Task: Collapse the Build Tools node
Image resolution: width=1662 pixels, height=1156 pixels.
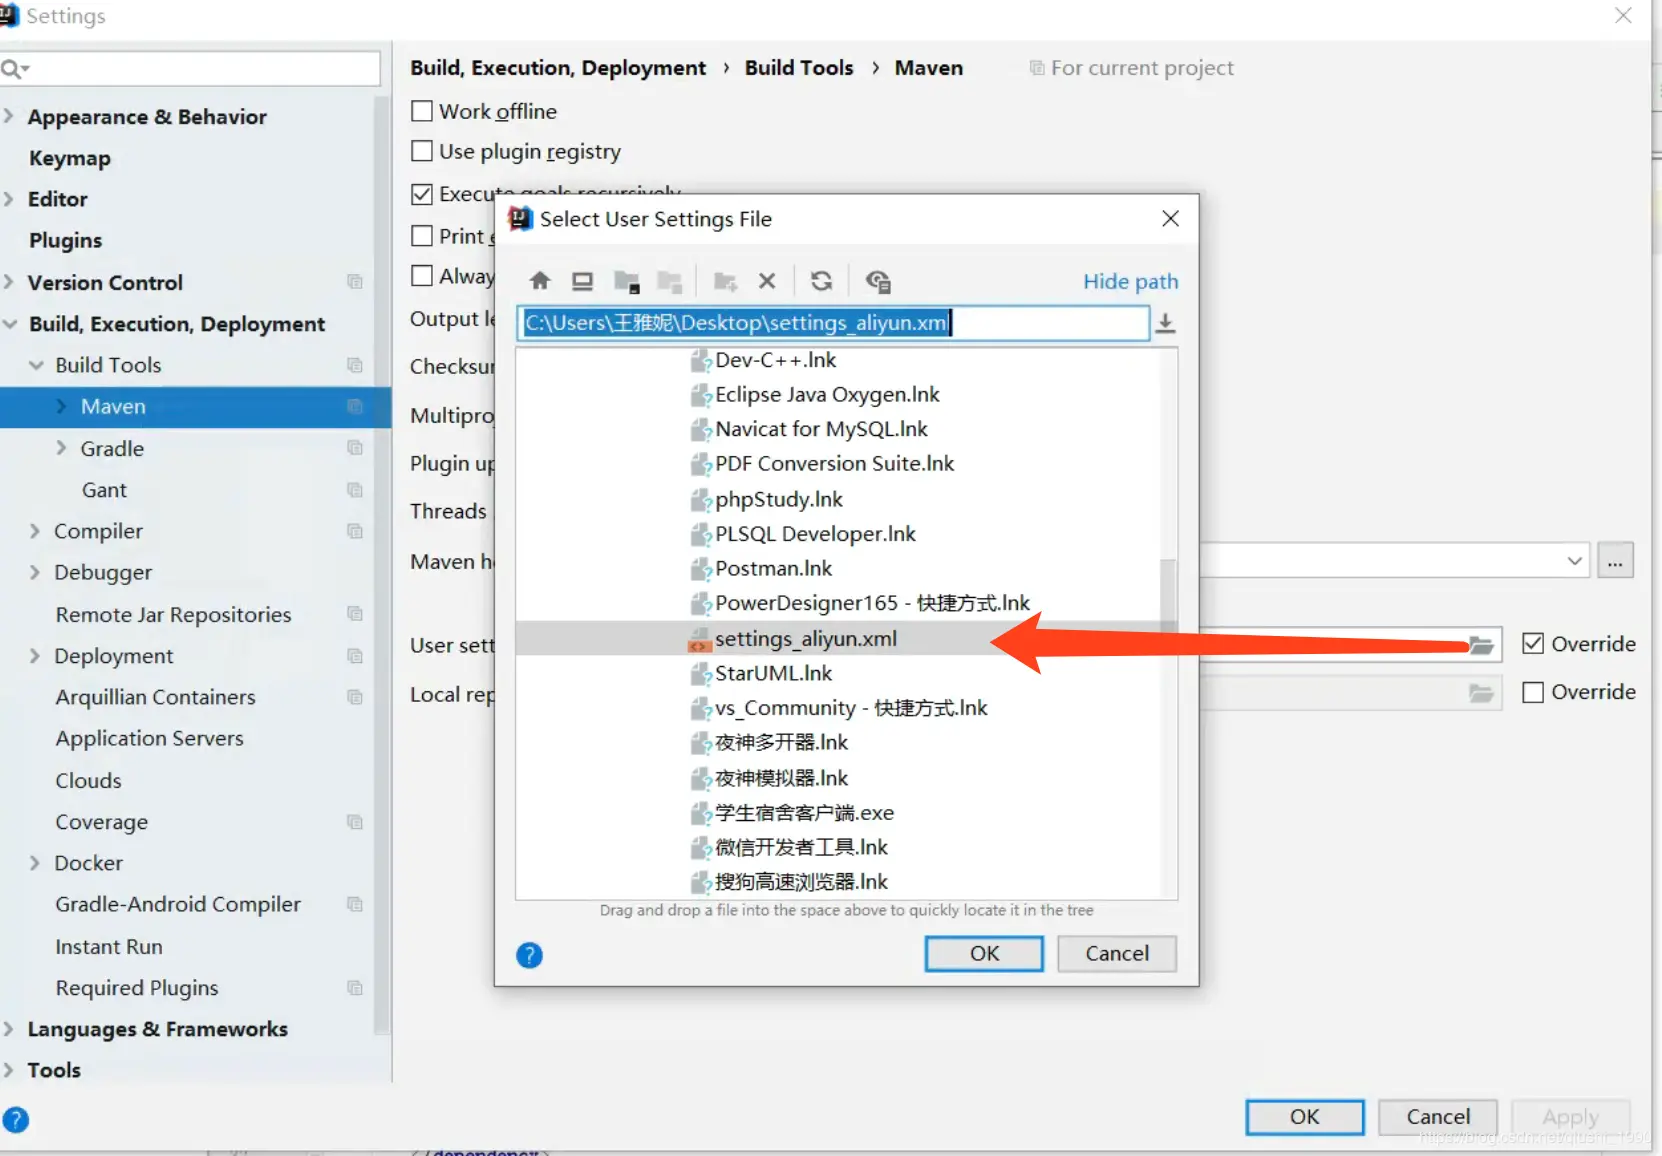Action: click(36, 365)
